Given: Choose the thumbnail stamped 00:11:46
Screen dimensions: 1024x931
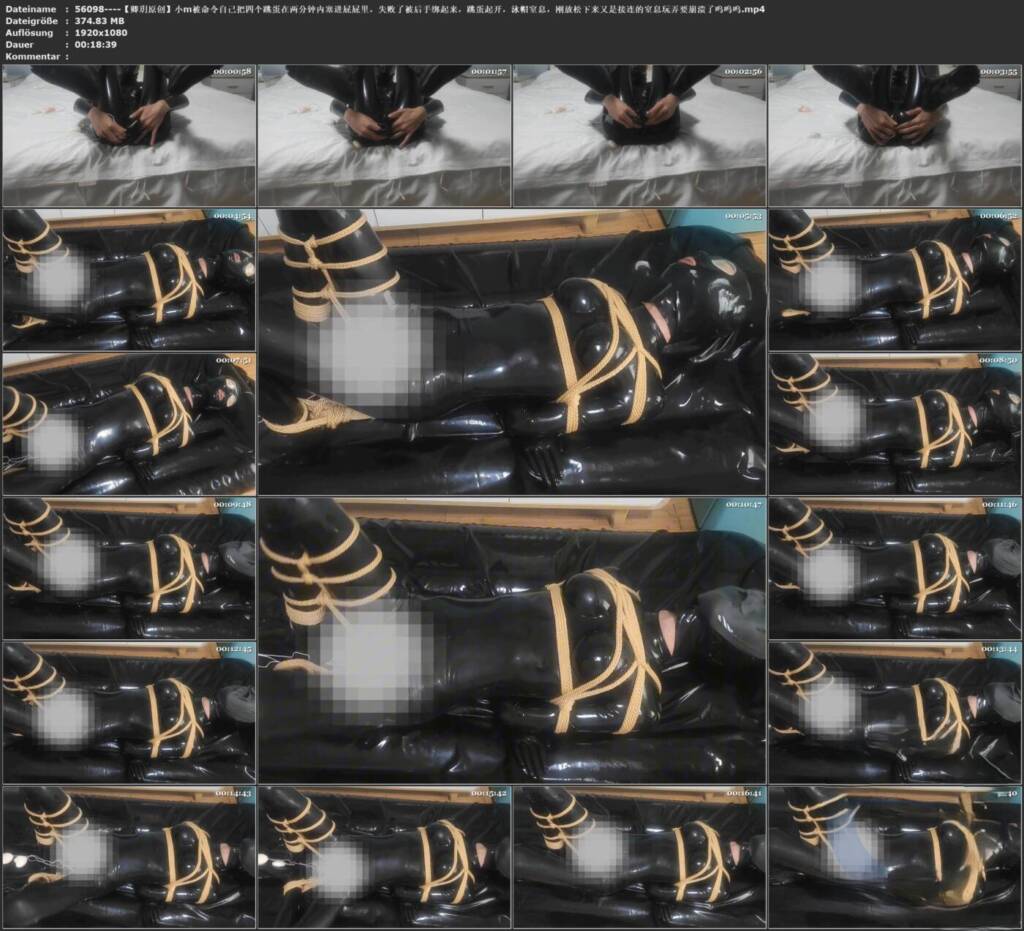Looking at the screenshot, I should click(895, 568).
